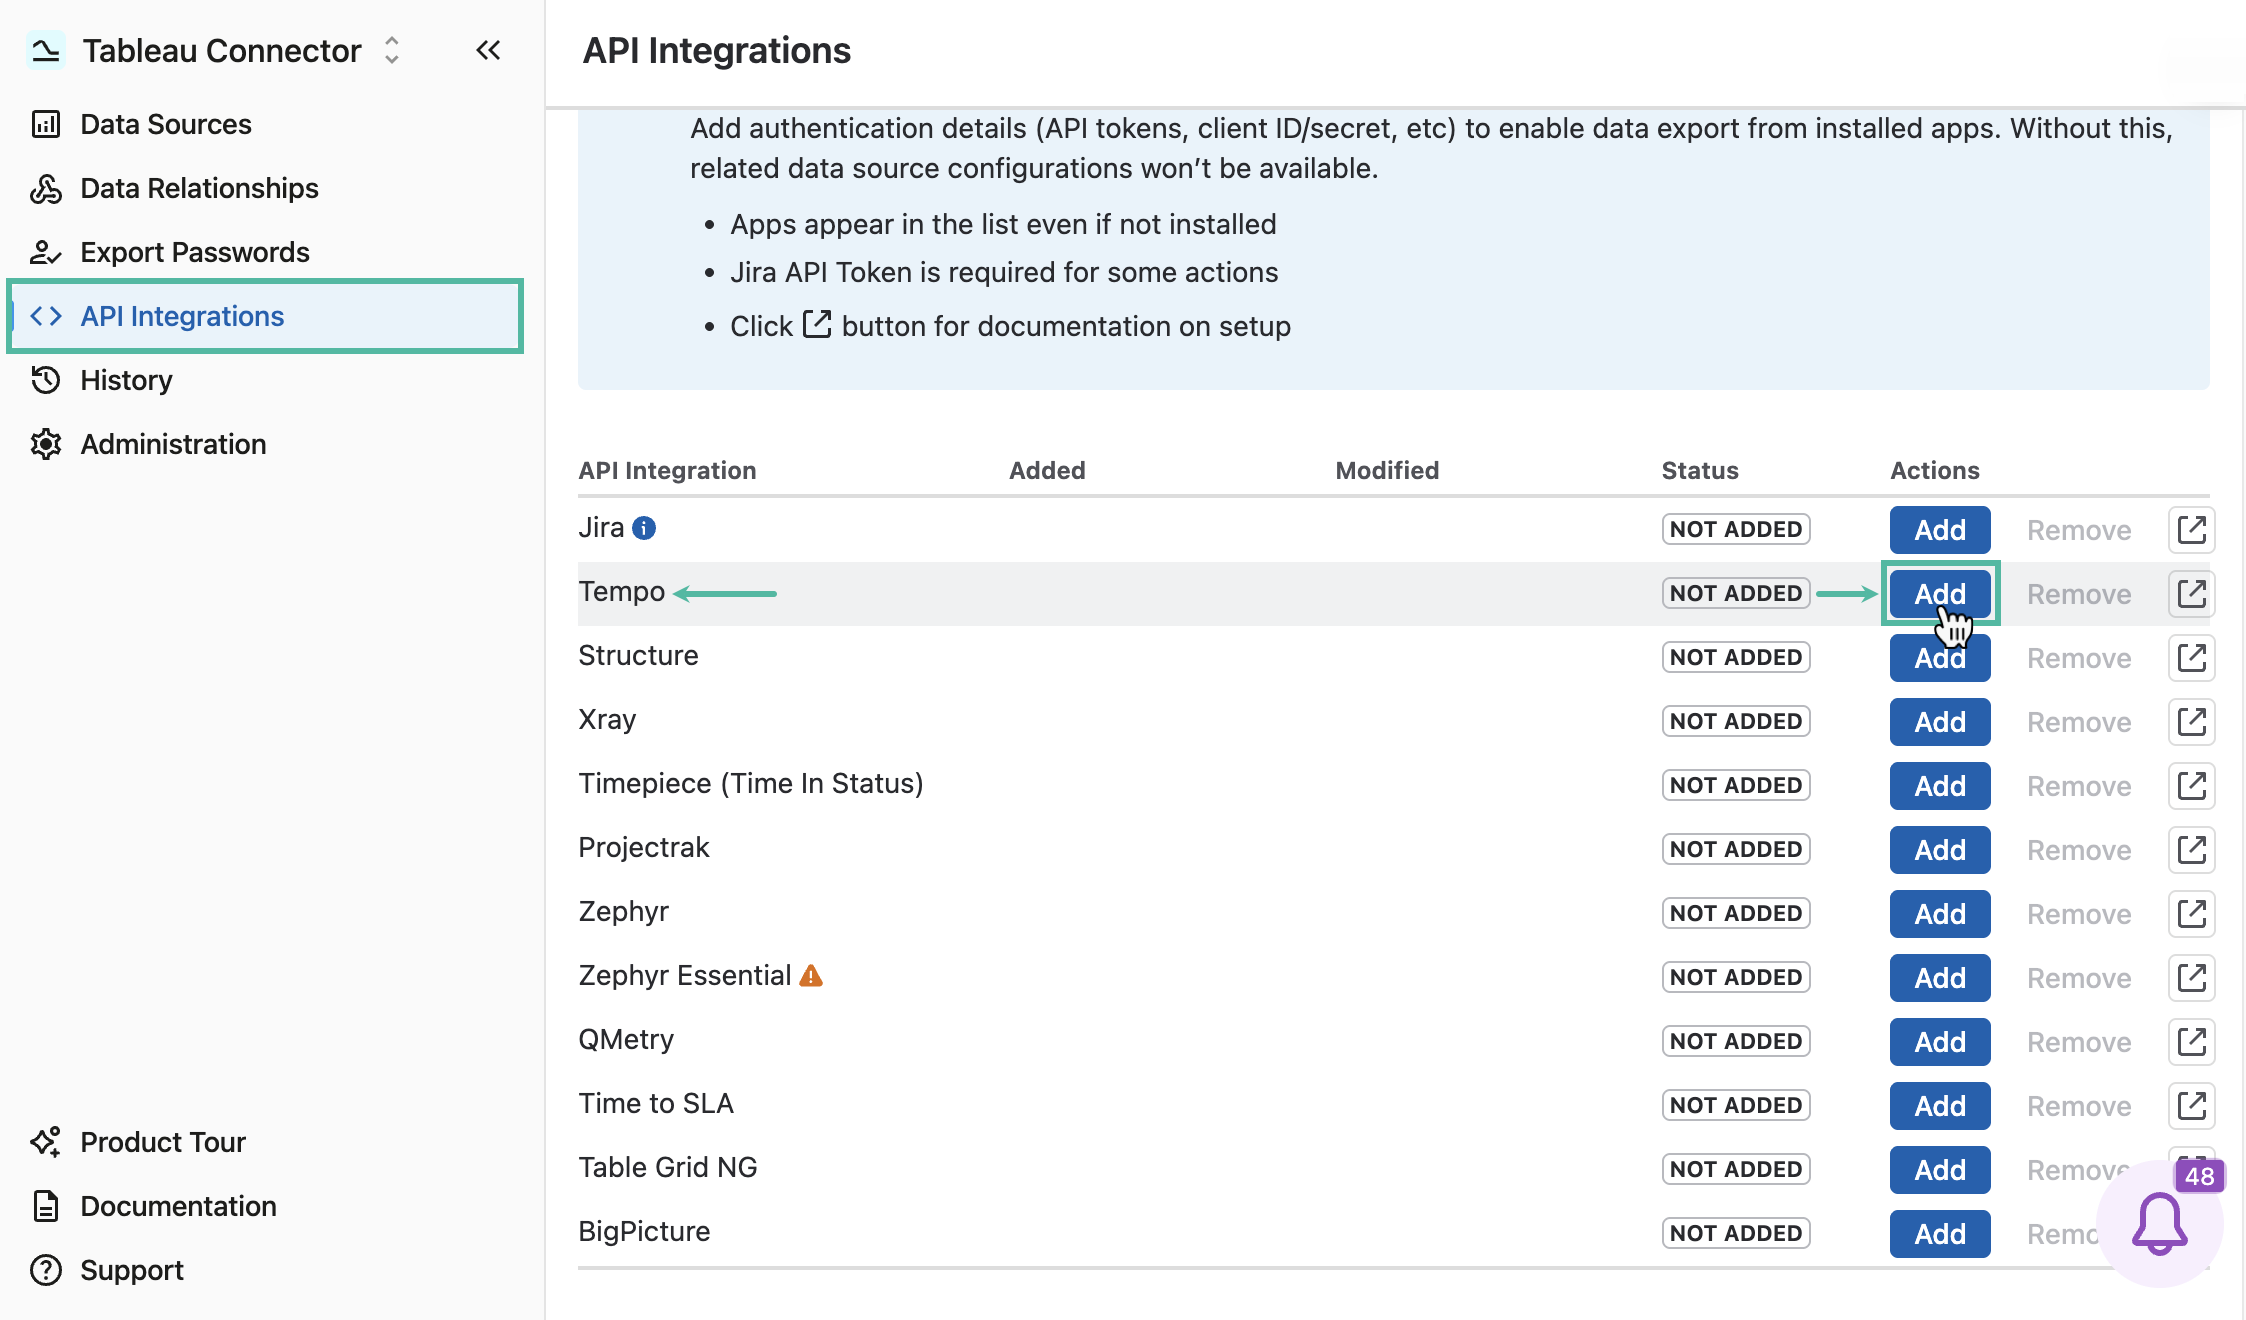Open Time to SLA documentation external link

(2191, 1106)
